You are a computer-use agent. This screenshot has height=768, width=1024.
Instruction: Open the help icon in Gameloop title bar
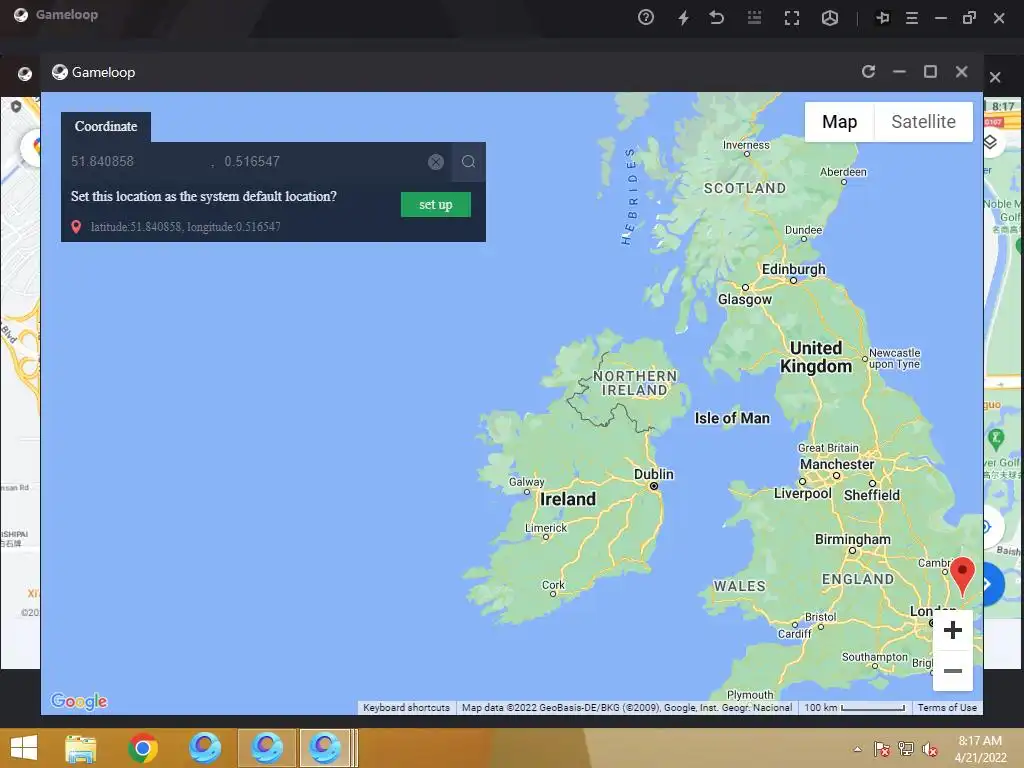pos(645,18)
